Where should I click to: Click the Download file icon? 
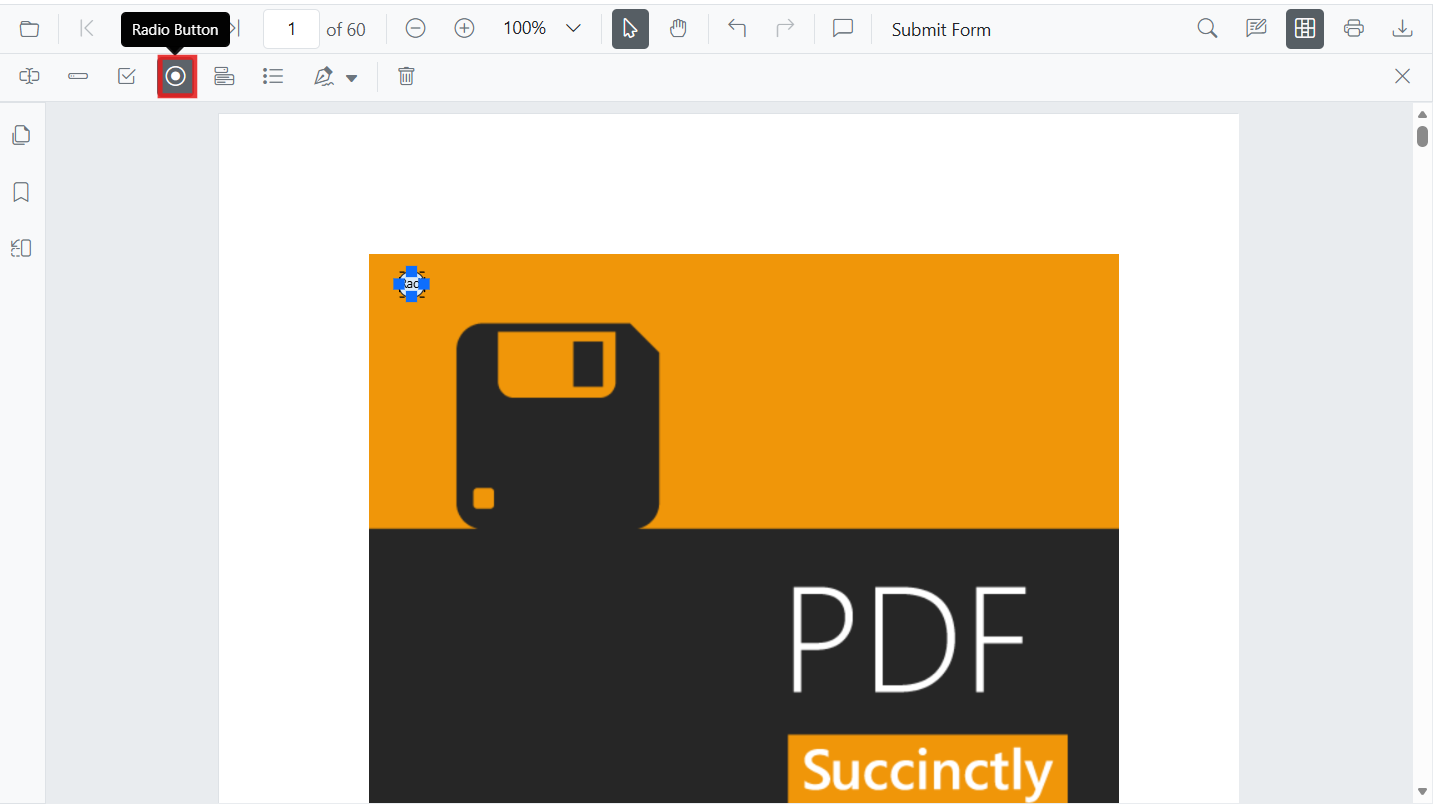(1402, 29)
